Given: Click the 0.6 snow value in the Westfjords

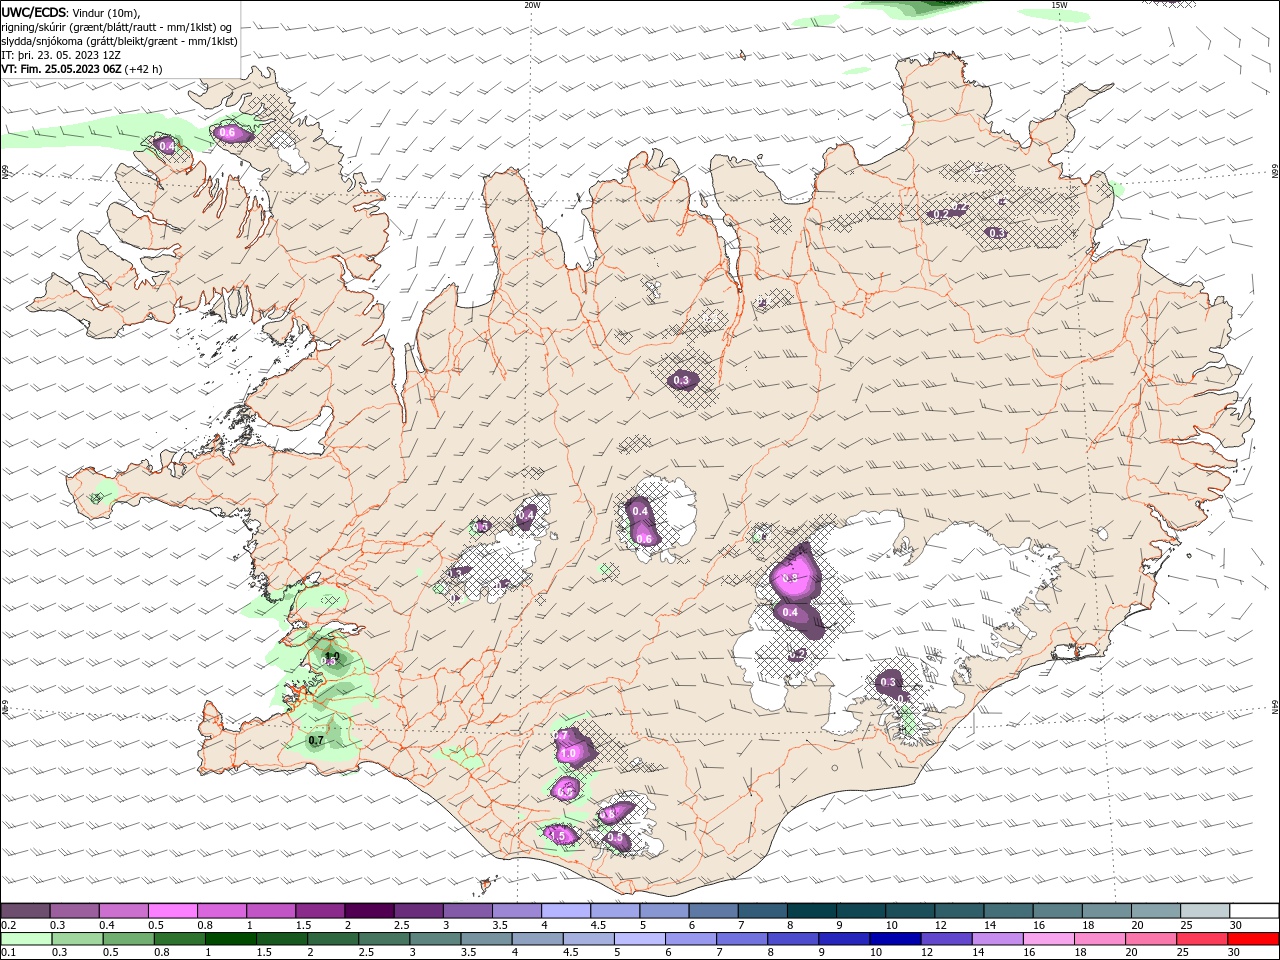Looking at the screenshot, I should [227, 133].
